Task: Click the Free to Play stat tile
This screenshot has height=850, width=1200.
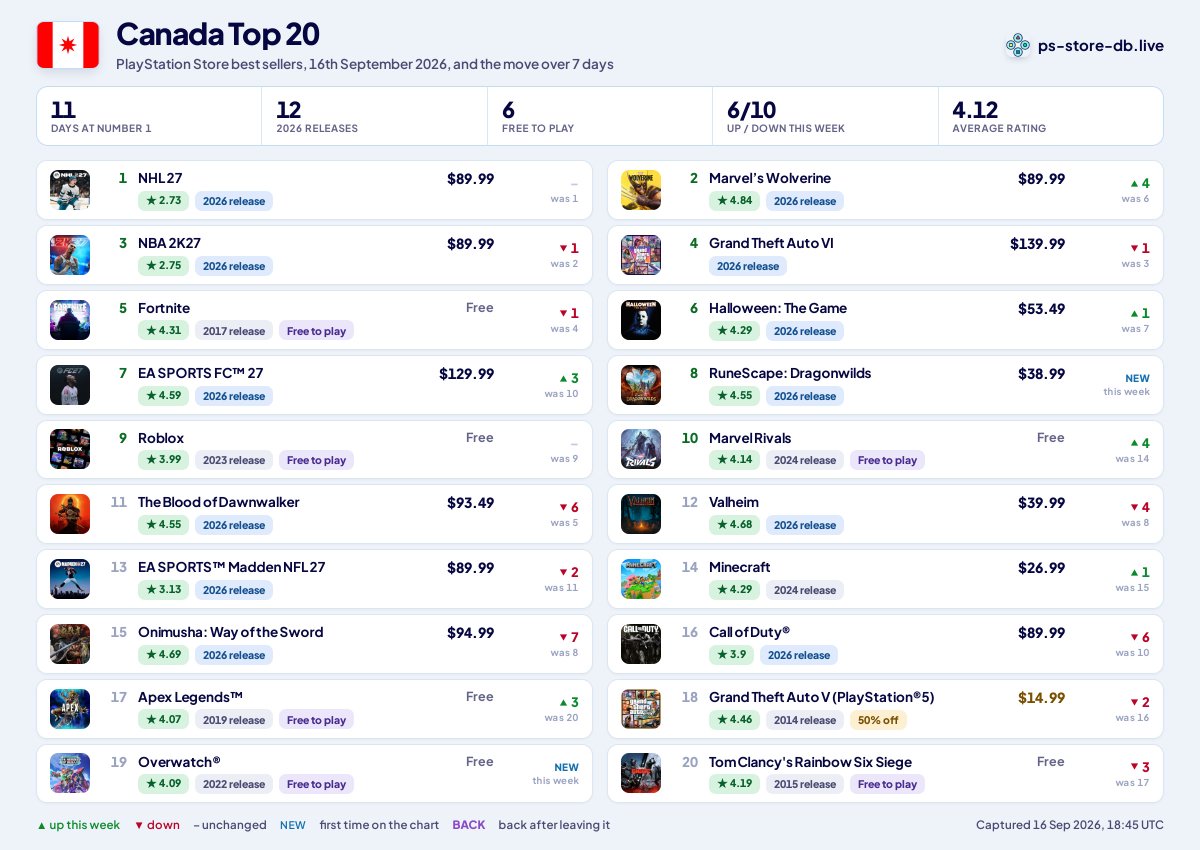Action: [x=600, y=116]
